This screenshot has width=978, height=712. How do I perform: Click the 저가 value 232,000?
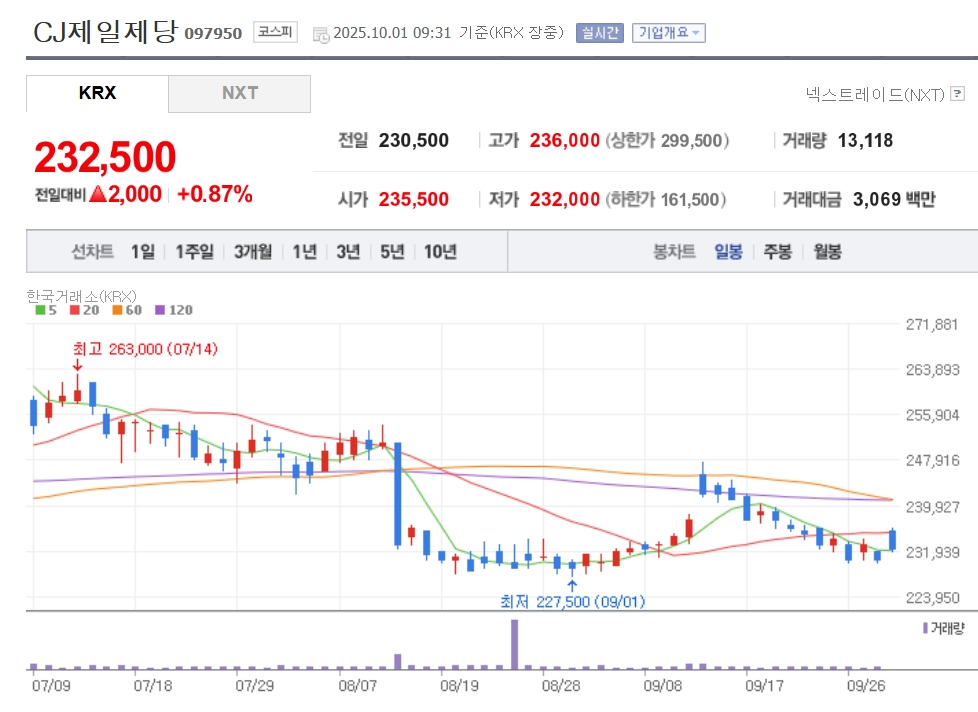(564, 199)
